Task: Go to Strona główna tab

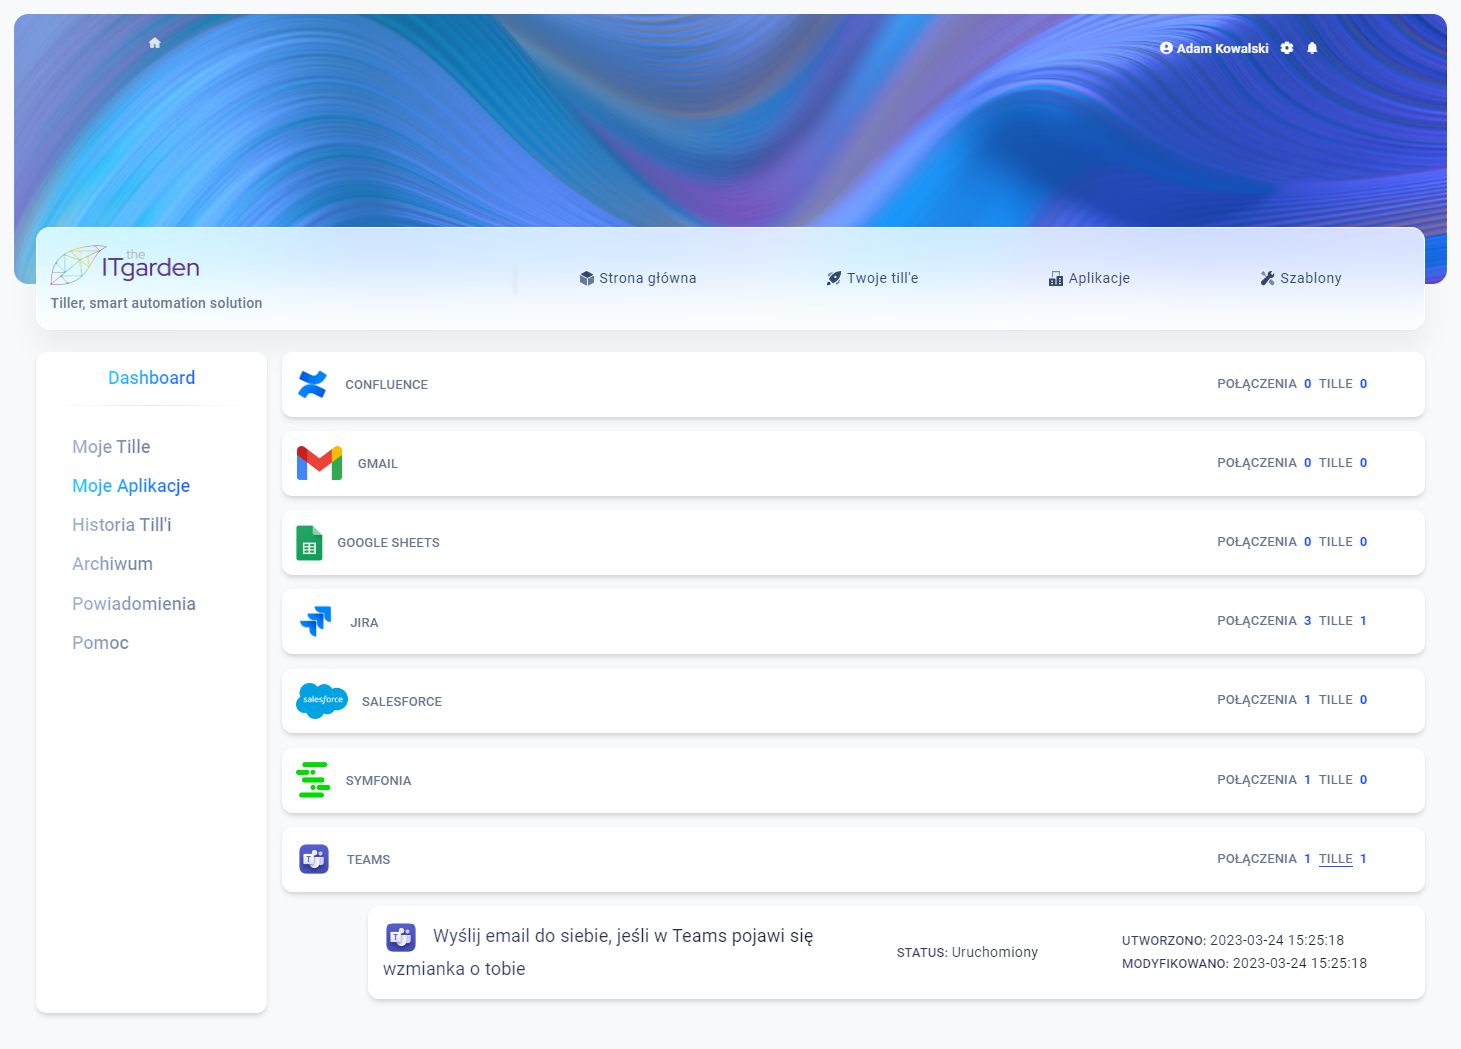Action: (x=638, y=278)
